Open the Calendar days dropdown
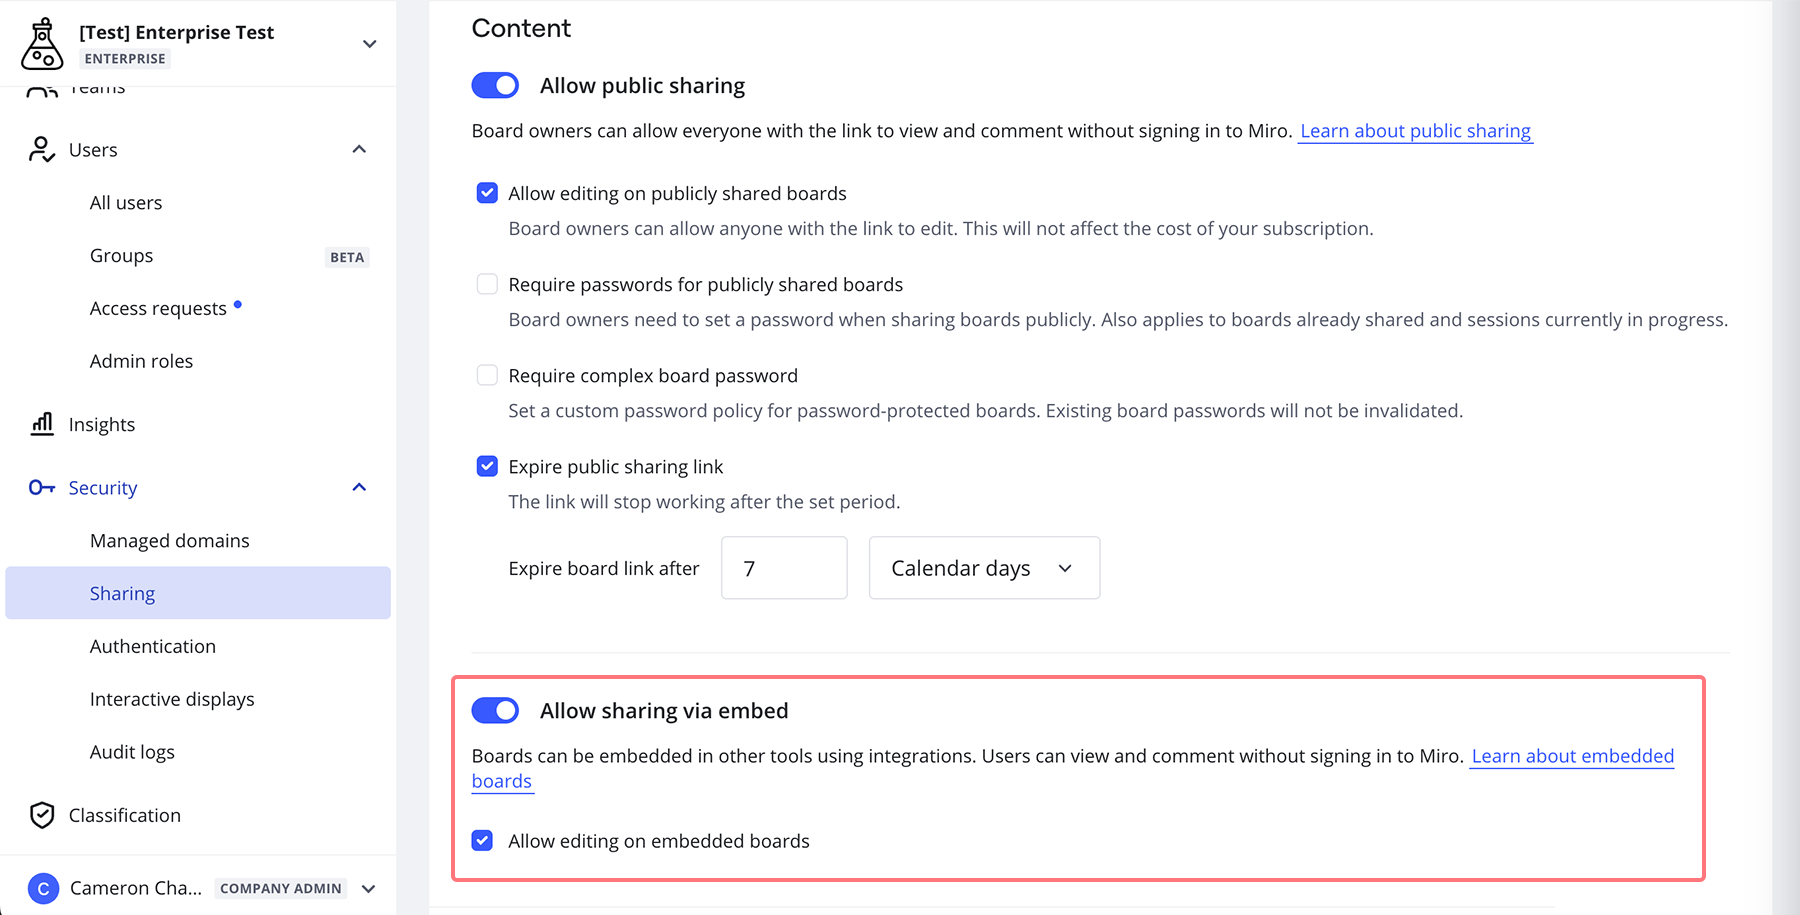Image resolution: width=1800 pixels, height=915 pixels. pyautogui.click(x=984, y=568)
